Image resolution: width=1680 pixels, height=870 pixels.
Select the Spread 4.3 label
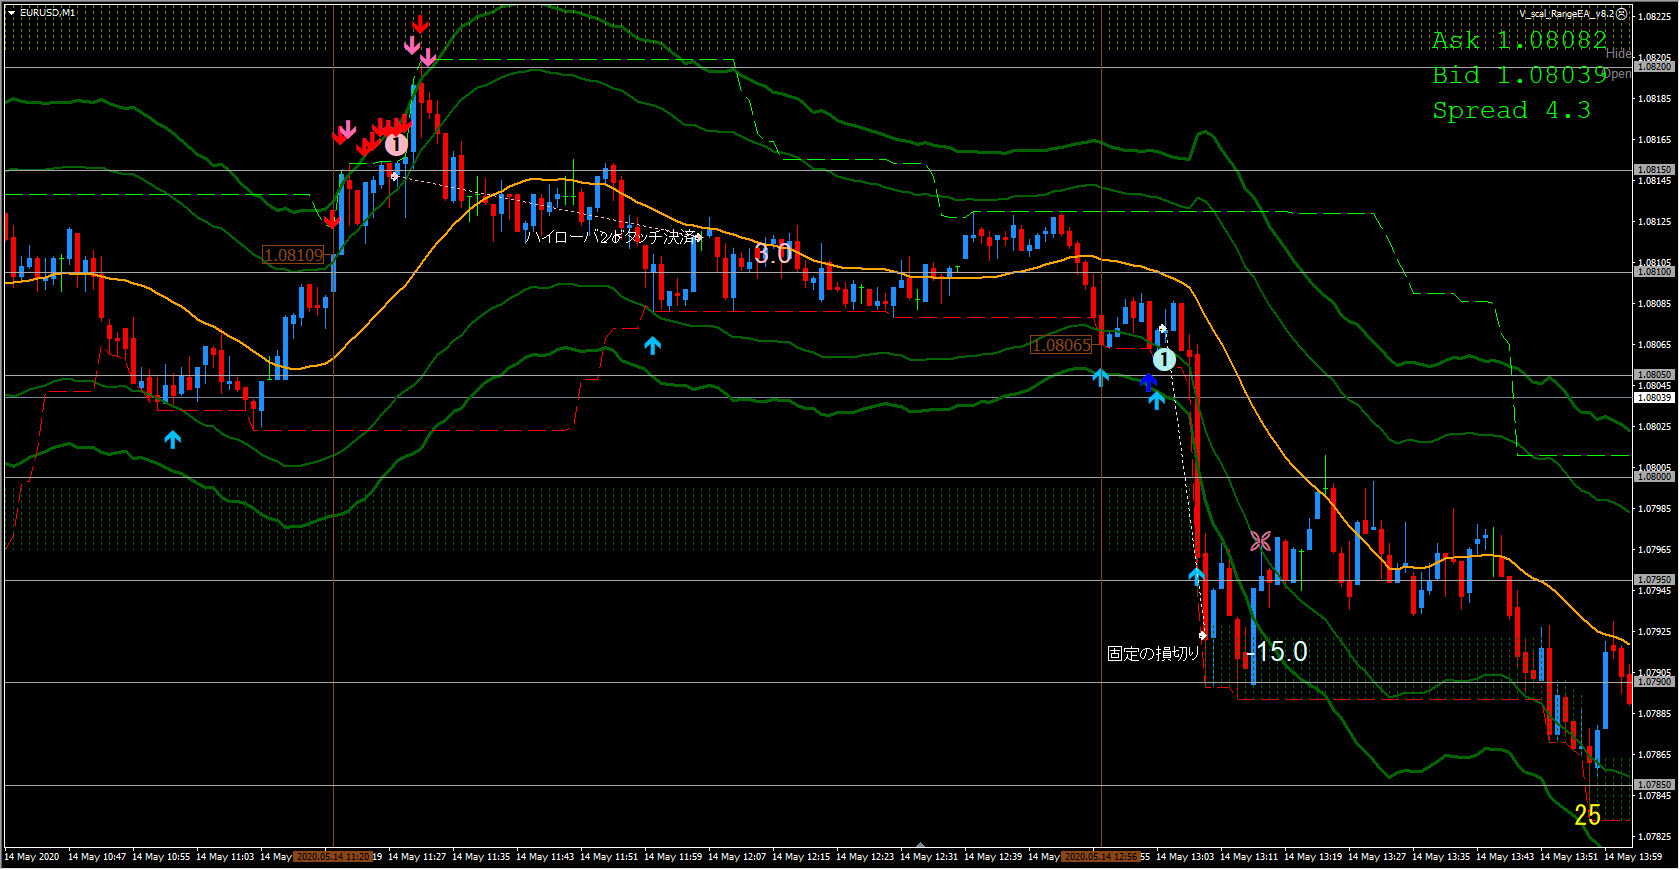pyautogui.click(x=1511, y=110)
